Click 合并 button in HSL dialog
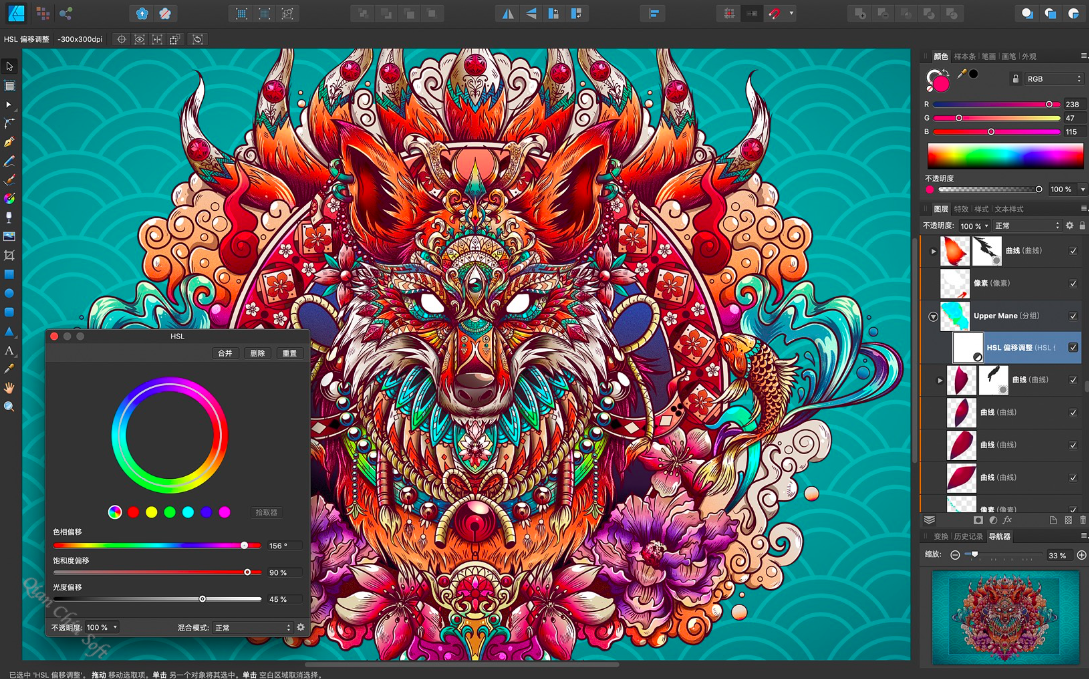The image size is (1089, 679). (225, 353)
